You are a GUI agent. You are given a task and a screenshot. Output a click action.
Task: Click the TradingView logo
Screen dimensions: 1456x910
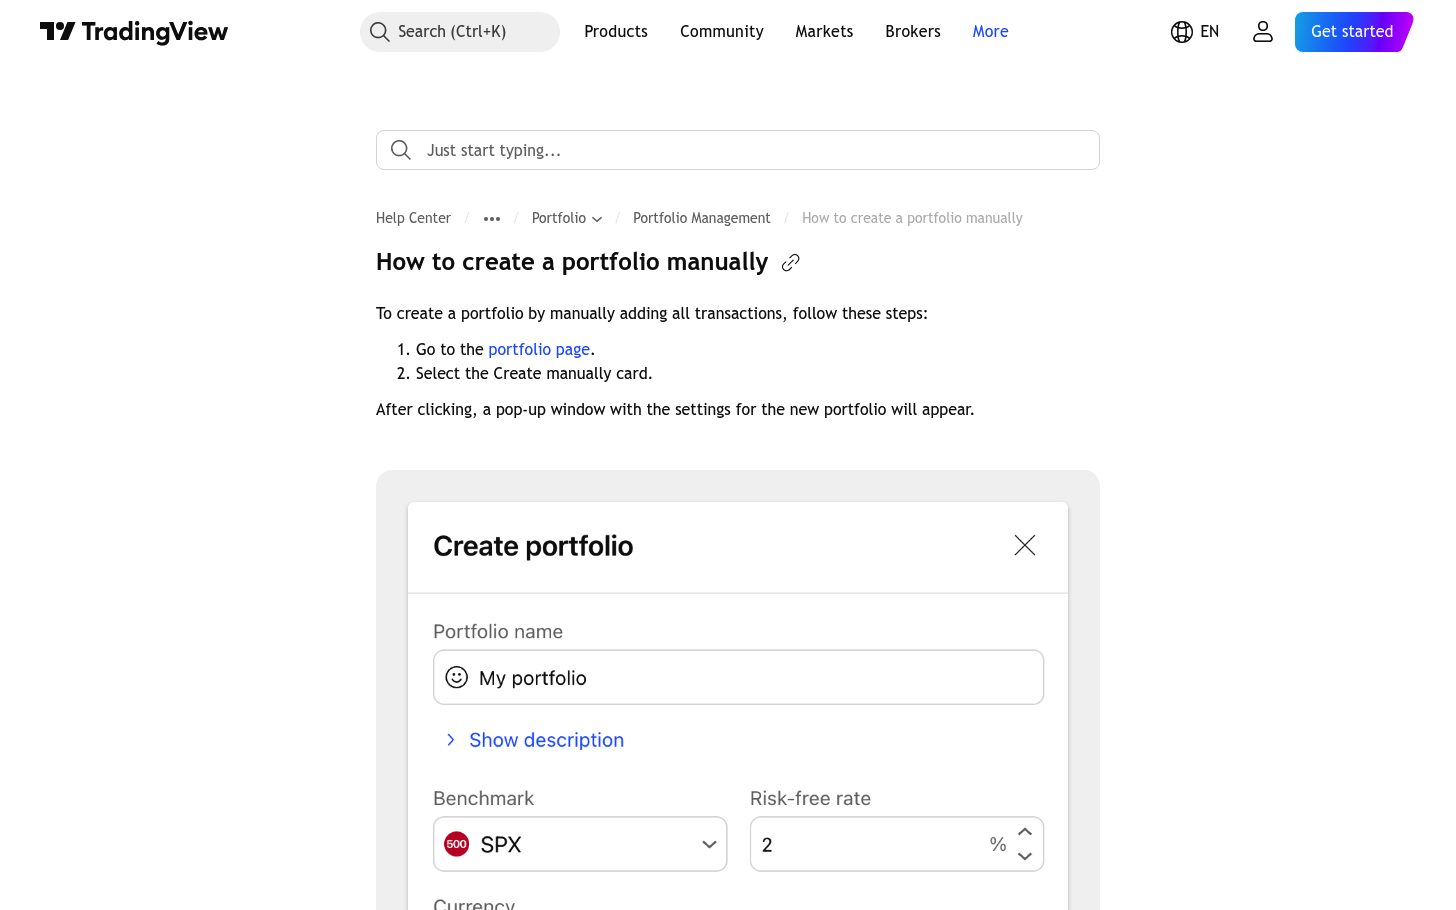click(134, 32)
